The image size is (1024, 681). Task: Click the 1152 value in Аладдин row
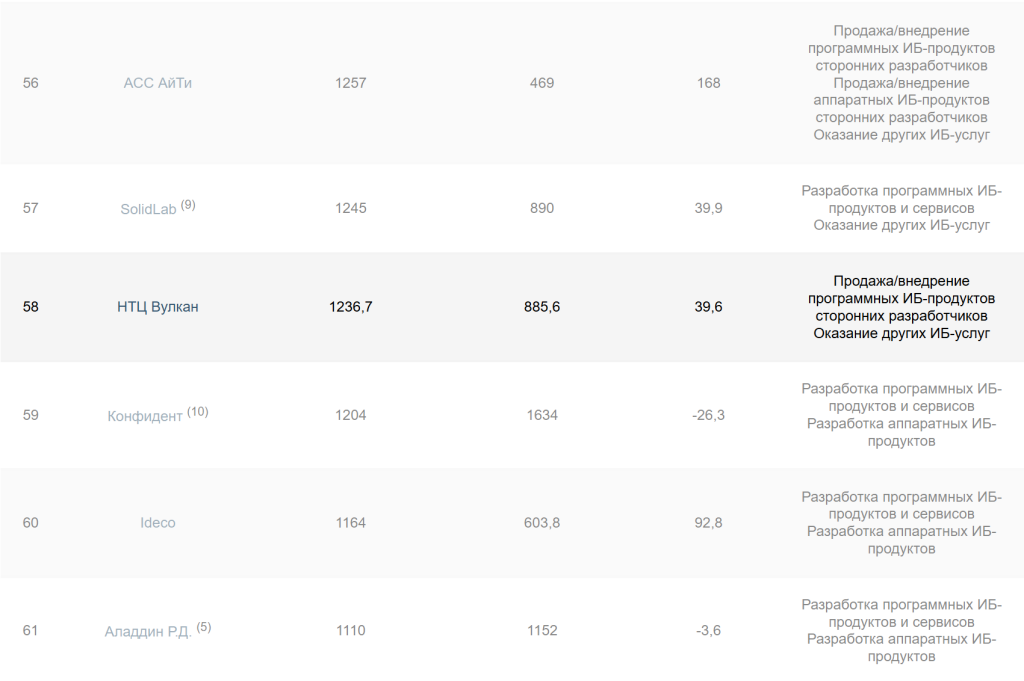pyautogui.click(x=542, y=631)
